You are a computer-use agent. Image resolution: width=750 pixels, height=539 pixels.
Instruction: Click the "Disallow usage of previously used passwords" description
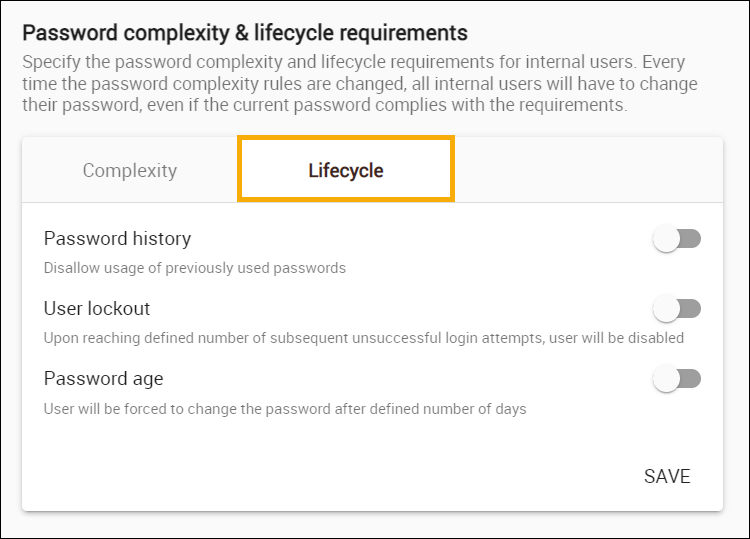click(x=195, y=268)
